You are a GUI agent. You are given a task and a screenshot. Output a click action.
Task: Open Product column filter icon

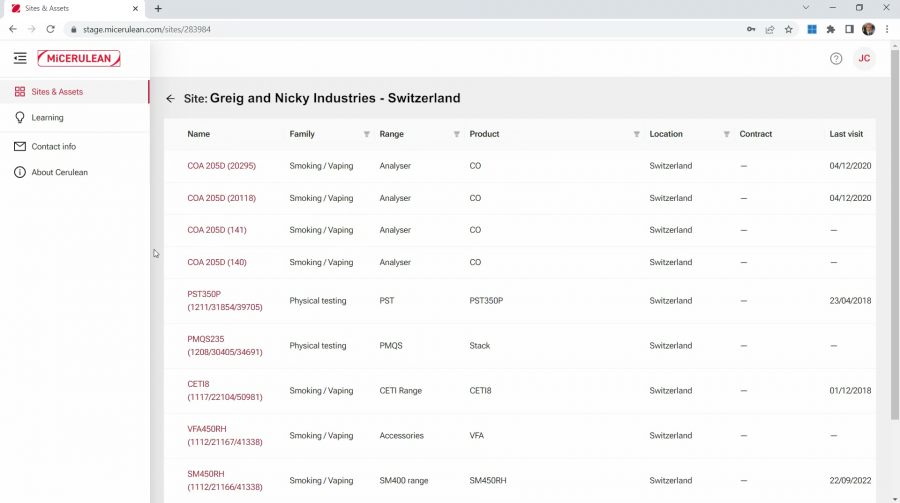(x=637, y=134)
